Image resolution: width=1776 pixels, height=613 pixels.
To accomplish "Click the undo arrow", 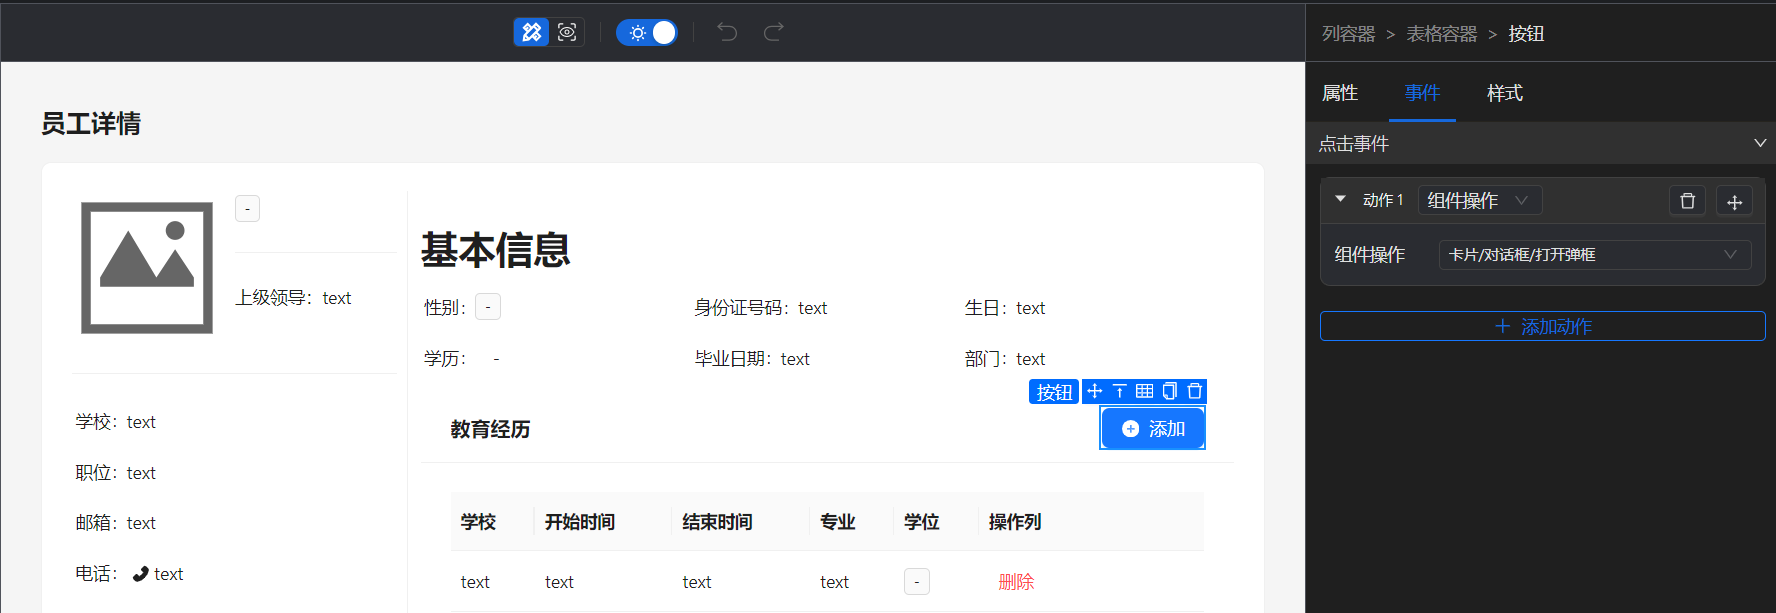I will tap(727, 32).
